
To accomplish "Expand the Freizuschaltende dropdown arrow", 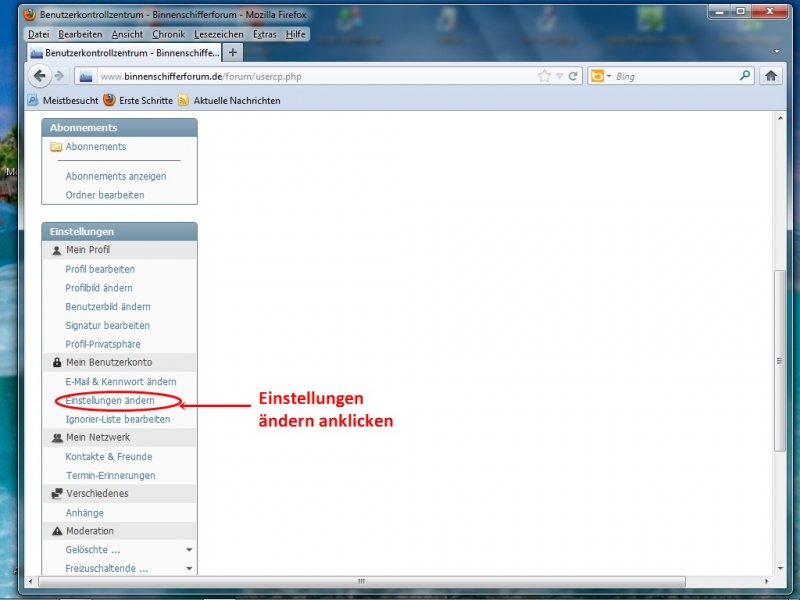I will coord(189,569).
